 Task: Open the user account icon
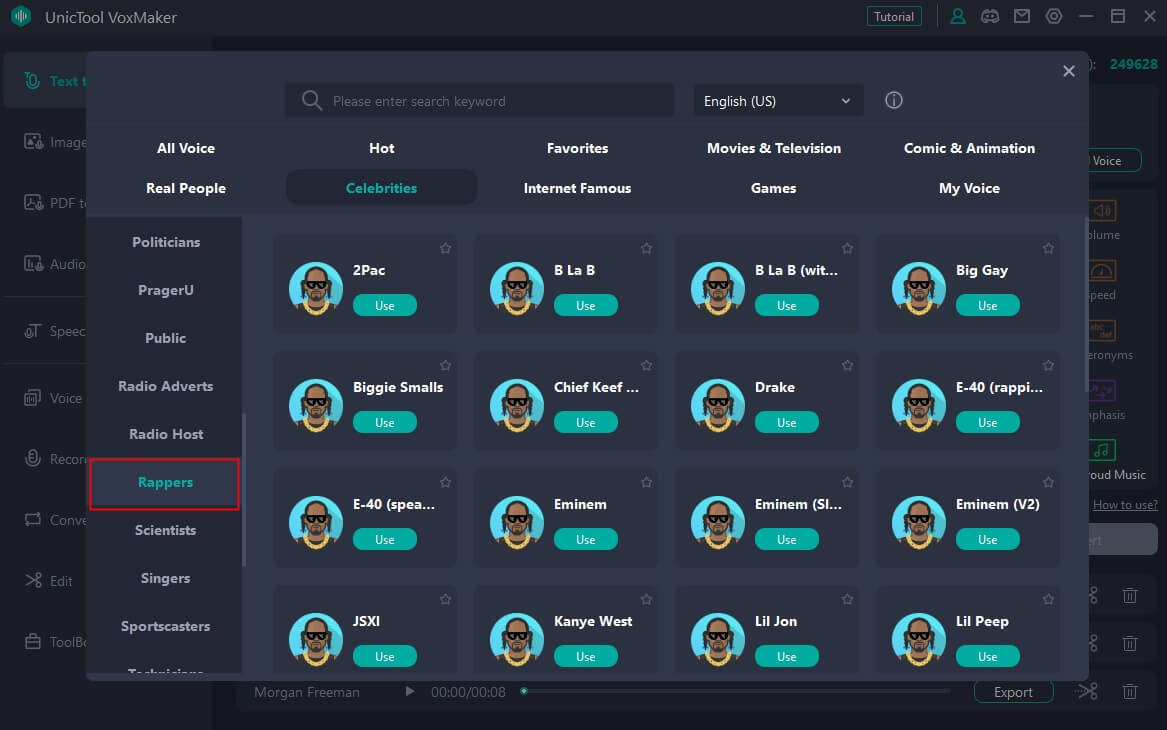pyautogui.click(x=958, y=16)
